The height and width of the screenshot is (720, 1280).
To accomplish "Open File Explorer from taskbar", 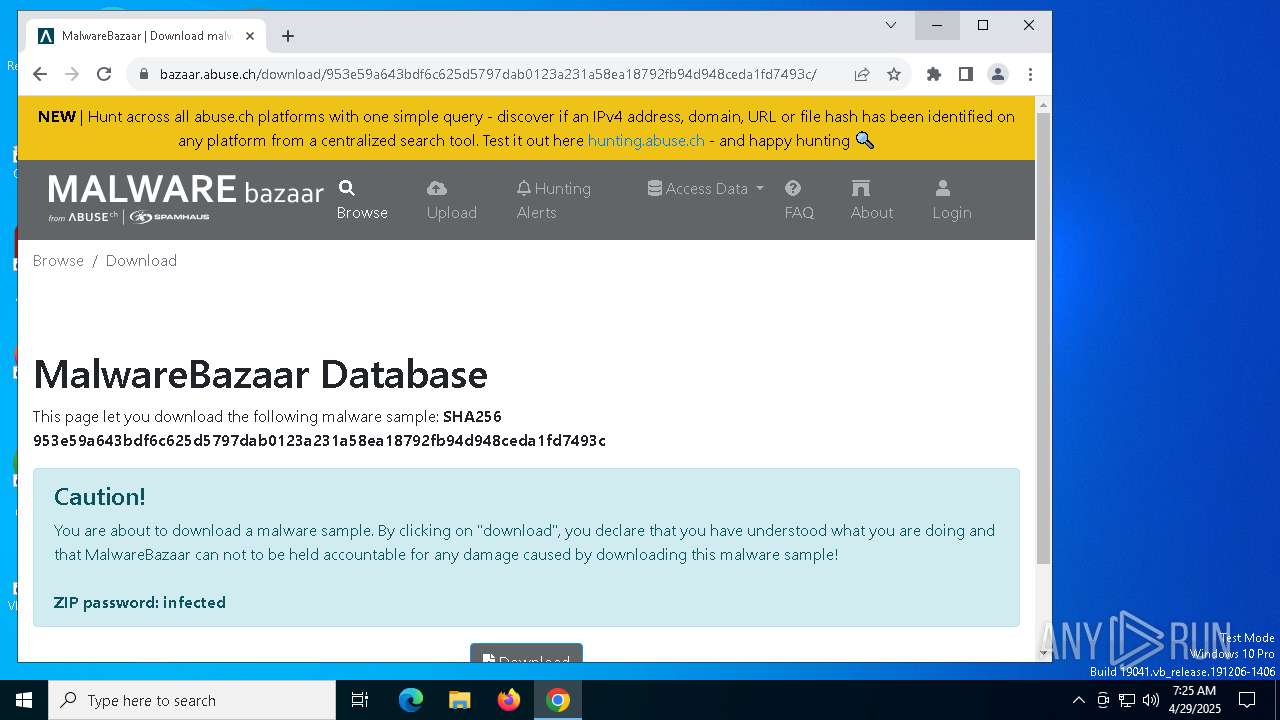I will (x=460, y=700).
